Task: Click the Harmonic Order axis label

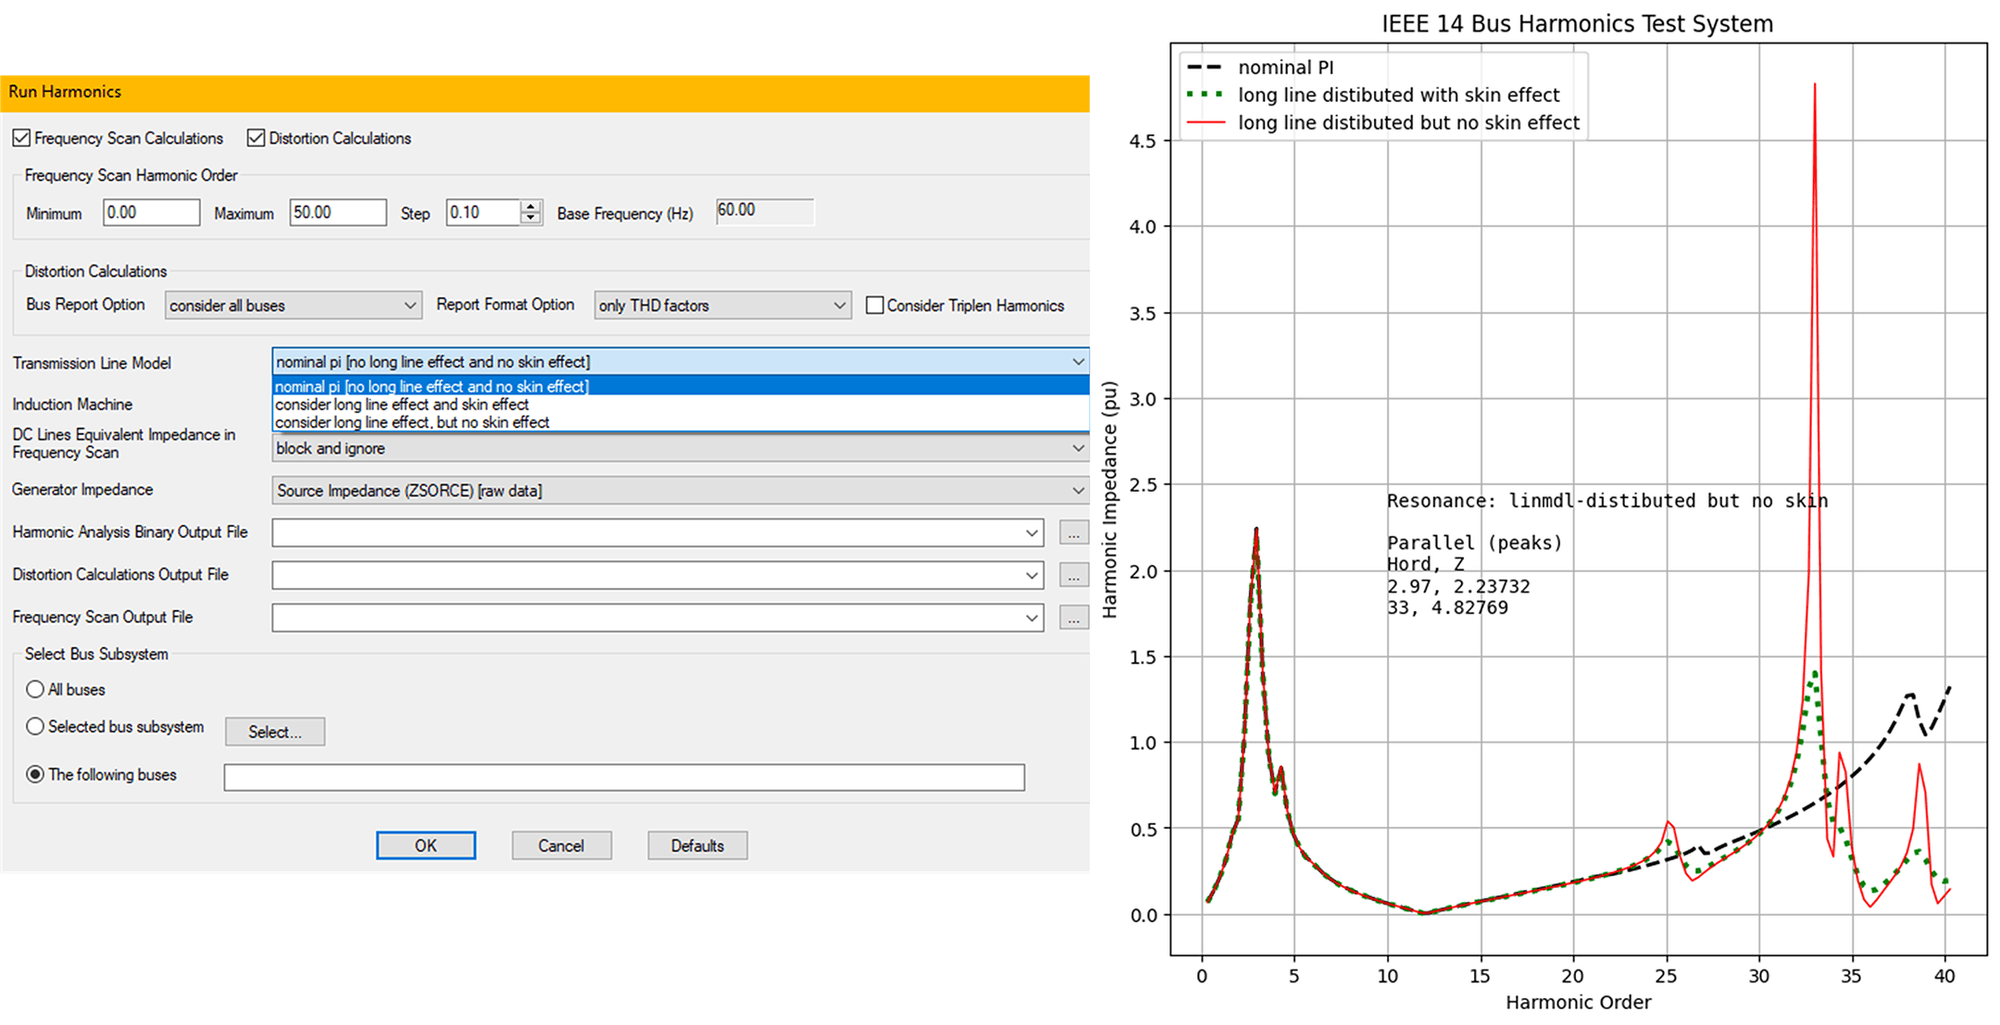Action: click(x=1578, y=1002)
